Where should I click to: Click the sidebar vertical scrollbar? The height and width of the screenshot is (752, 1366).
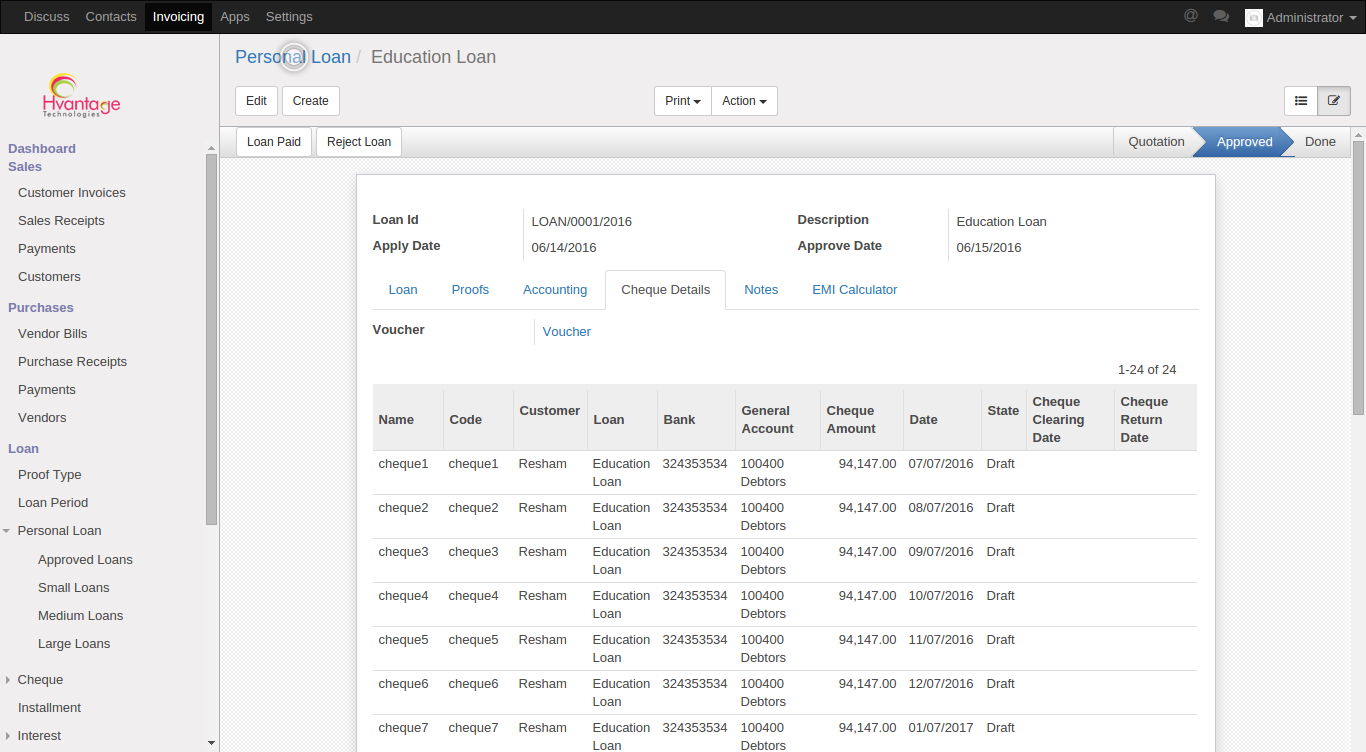point(211,340)
